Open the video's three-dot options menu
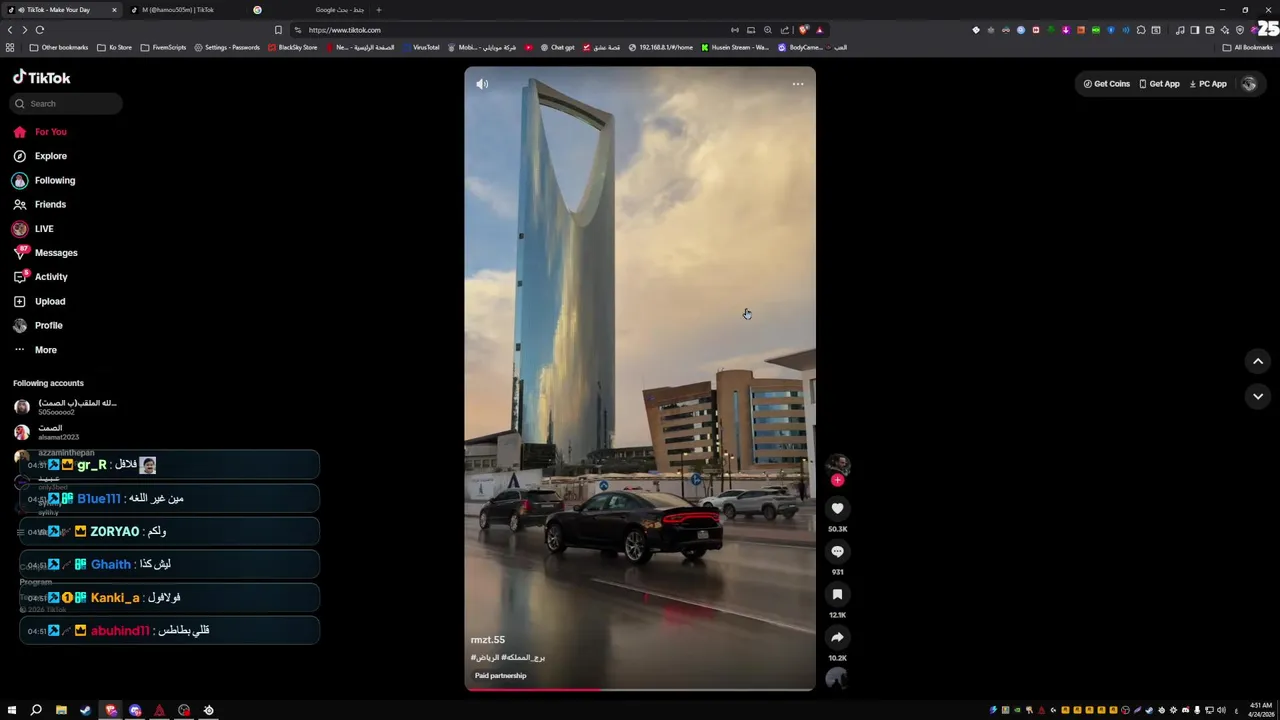Image resolution: width=1280 pixels, height=720 pixels. click(x=798, y=84)
